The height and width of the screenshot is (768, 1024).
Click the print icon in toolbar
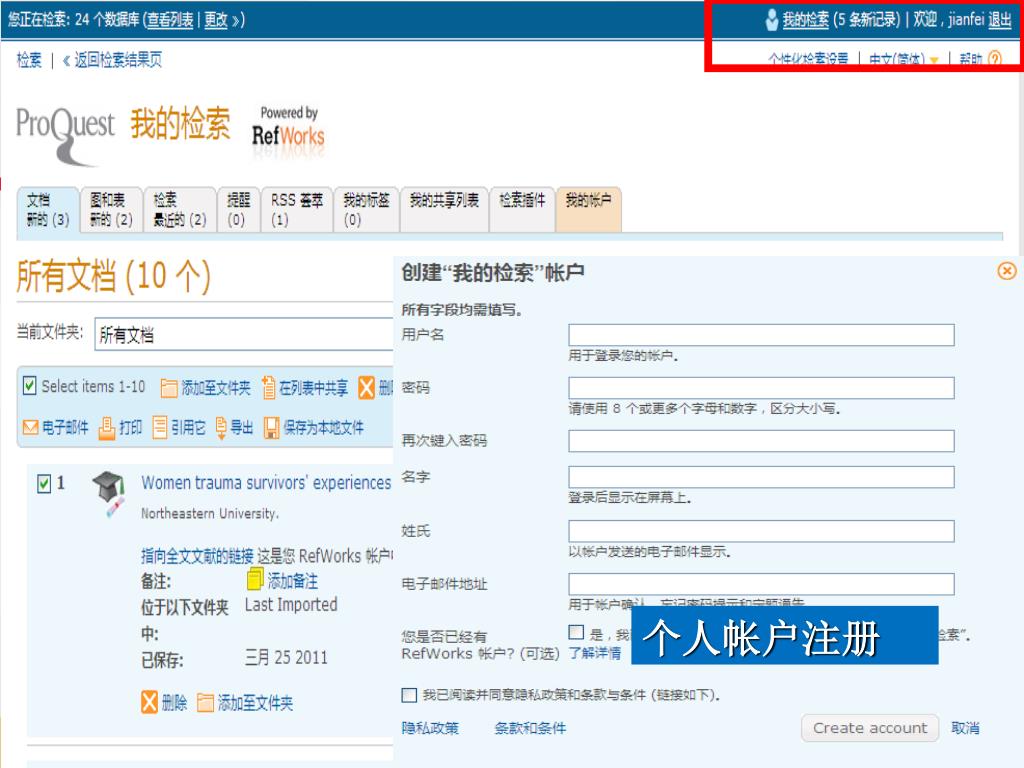[106, 428]
